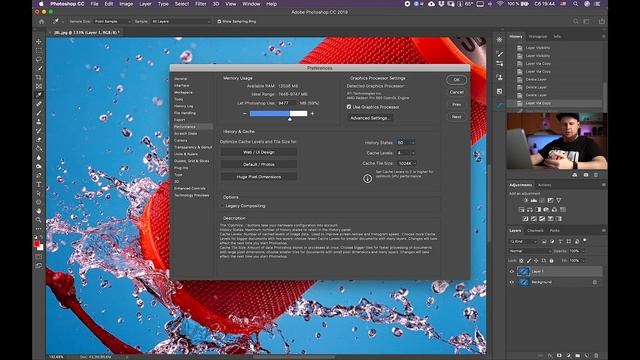
Task: Hide Layer 1 visibility eye
Action: pyautogui.click(x=512, y=271)
